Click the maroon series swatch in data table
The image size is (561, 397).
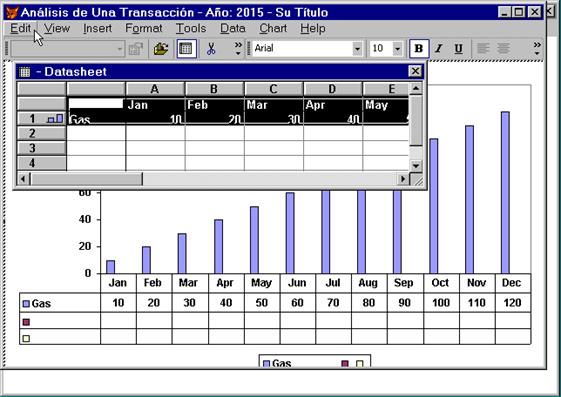tap(26, 322)
